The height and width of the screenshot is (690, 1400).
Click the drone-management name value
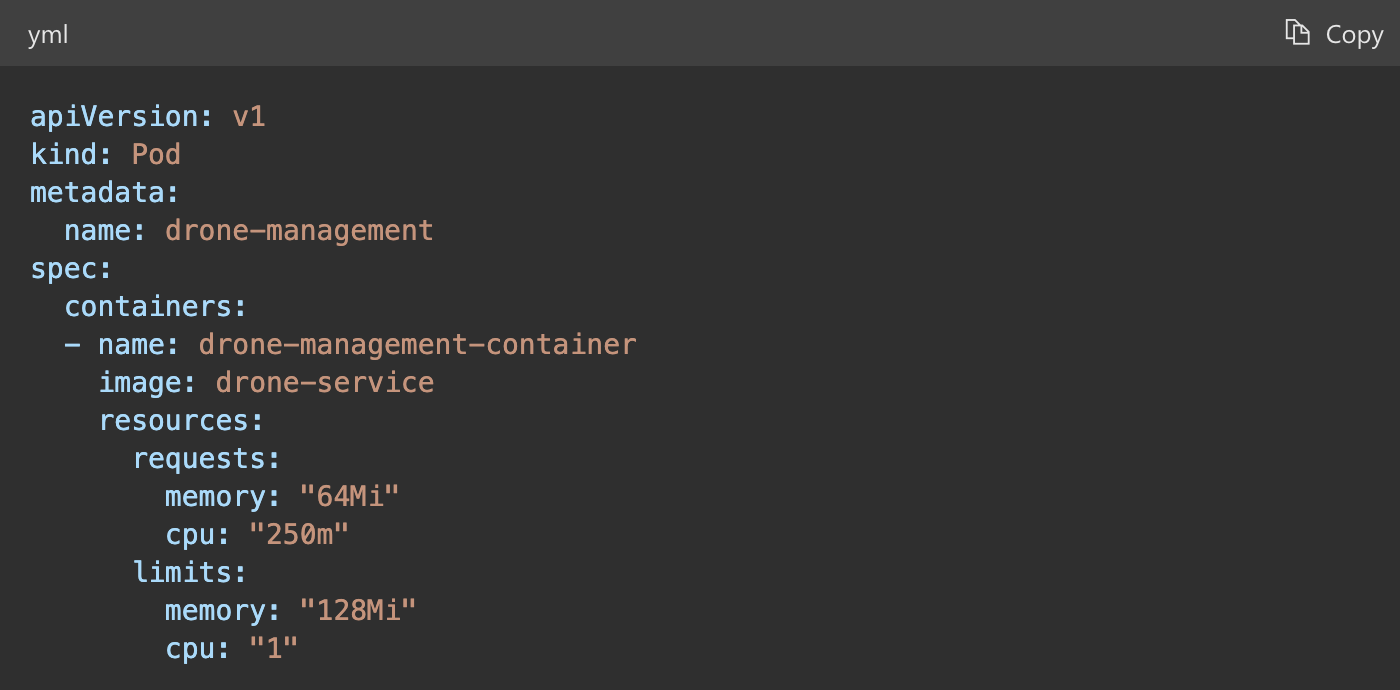(x=299, y=231)
